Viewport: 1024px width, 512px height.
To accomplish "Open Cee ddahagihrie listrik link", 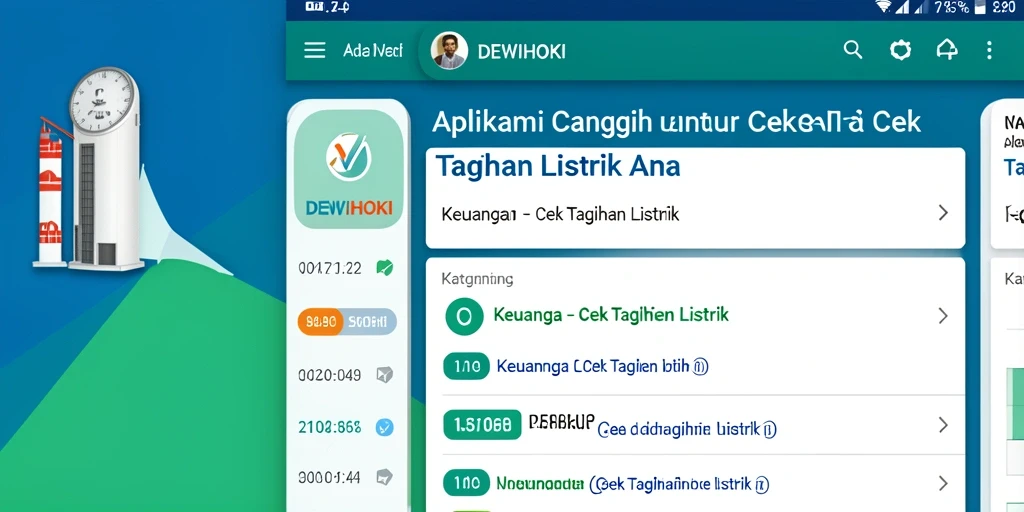I will point(687,429).
